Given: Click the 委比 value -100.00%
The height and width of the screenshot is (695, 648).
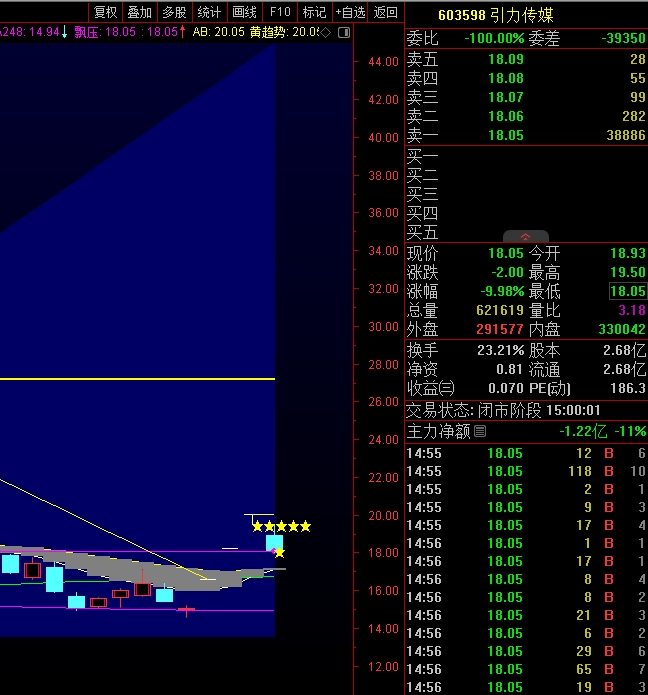Looking at the screenshot, I should (494, 38).
